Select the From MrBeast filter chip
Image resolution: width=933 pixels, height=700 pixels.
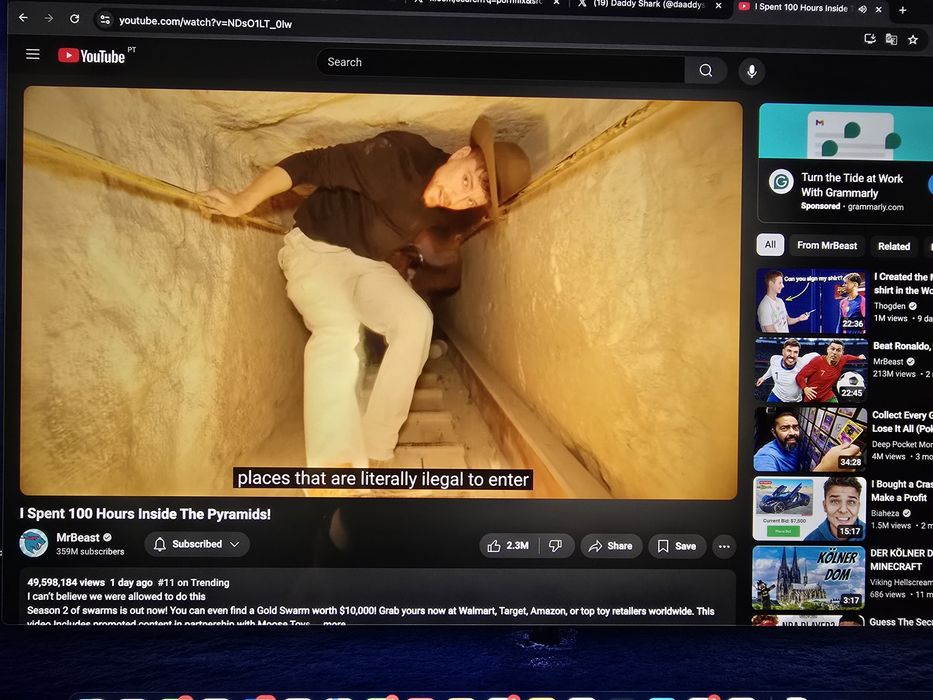click(x=827, y=245)
